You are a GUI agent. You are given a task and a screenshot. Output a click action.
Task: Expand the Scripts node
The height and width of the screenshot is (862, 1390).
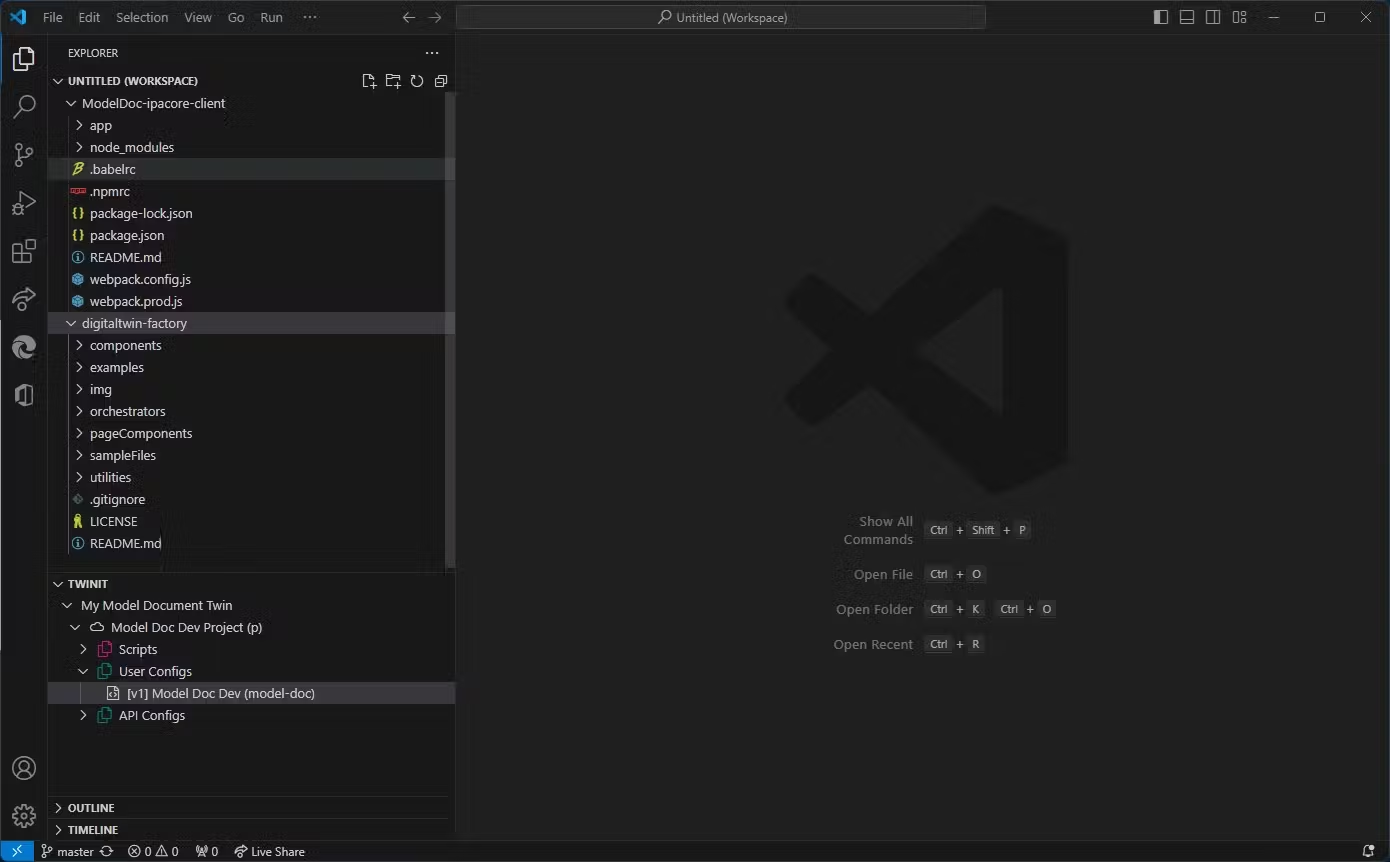84,649
